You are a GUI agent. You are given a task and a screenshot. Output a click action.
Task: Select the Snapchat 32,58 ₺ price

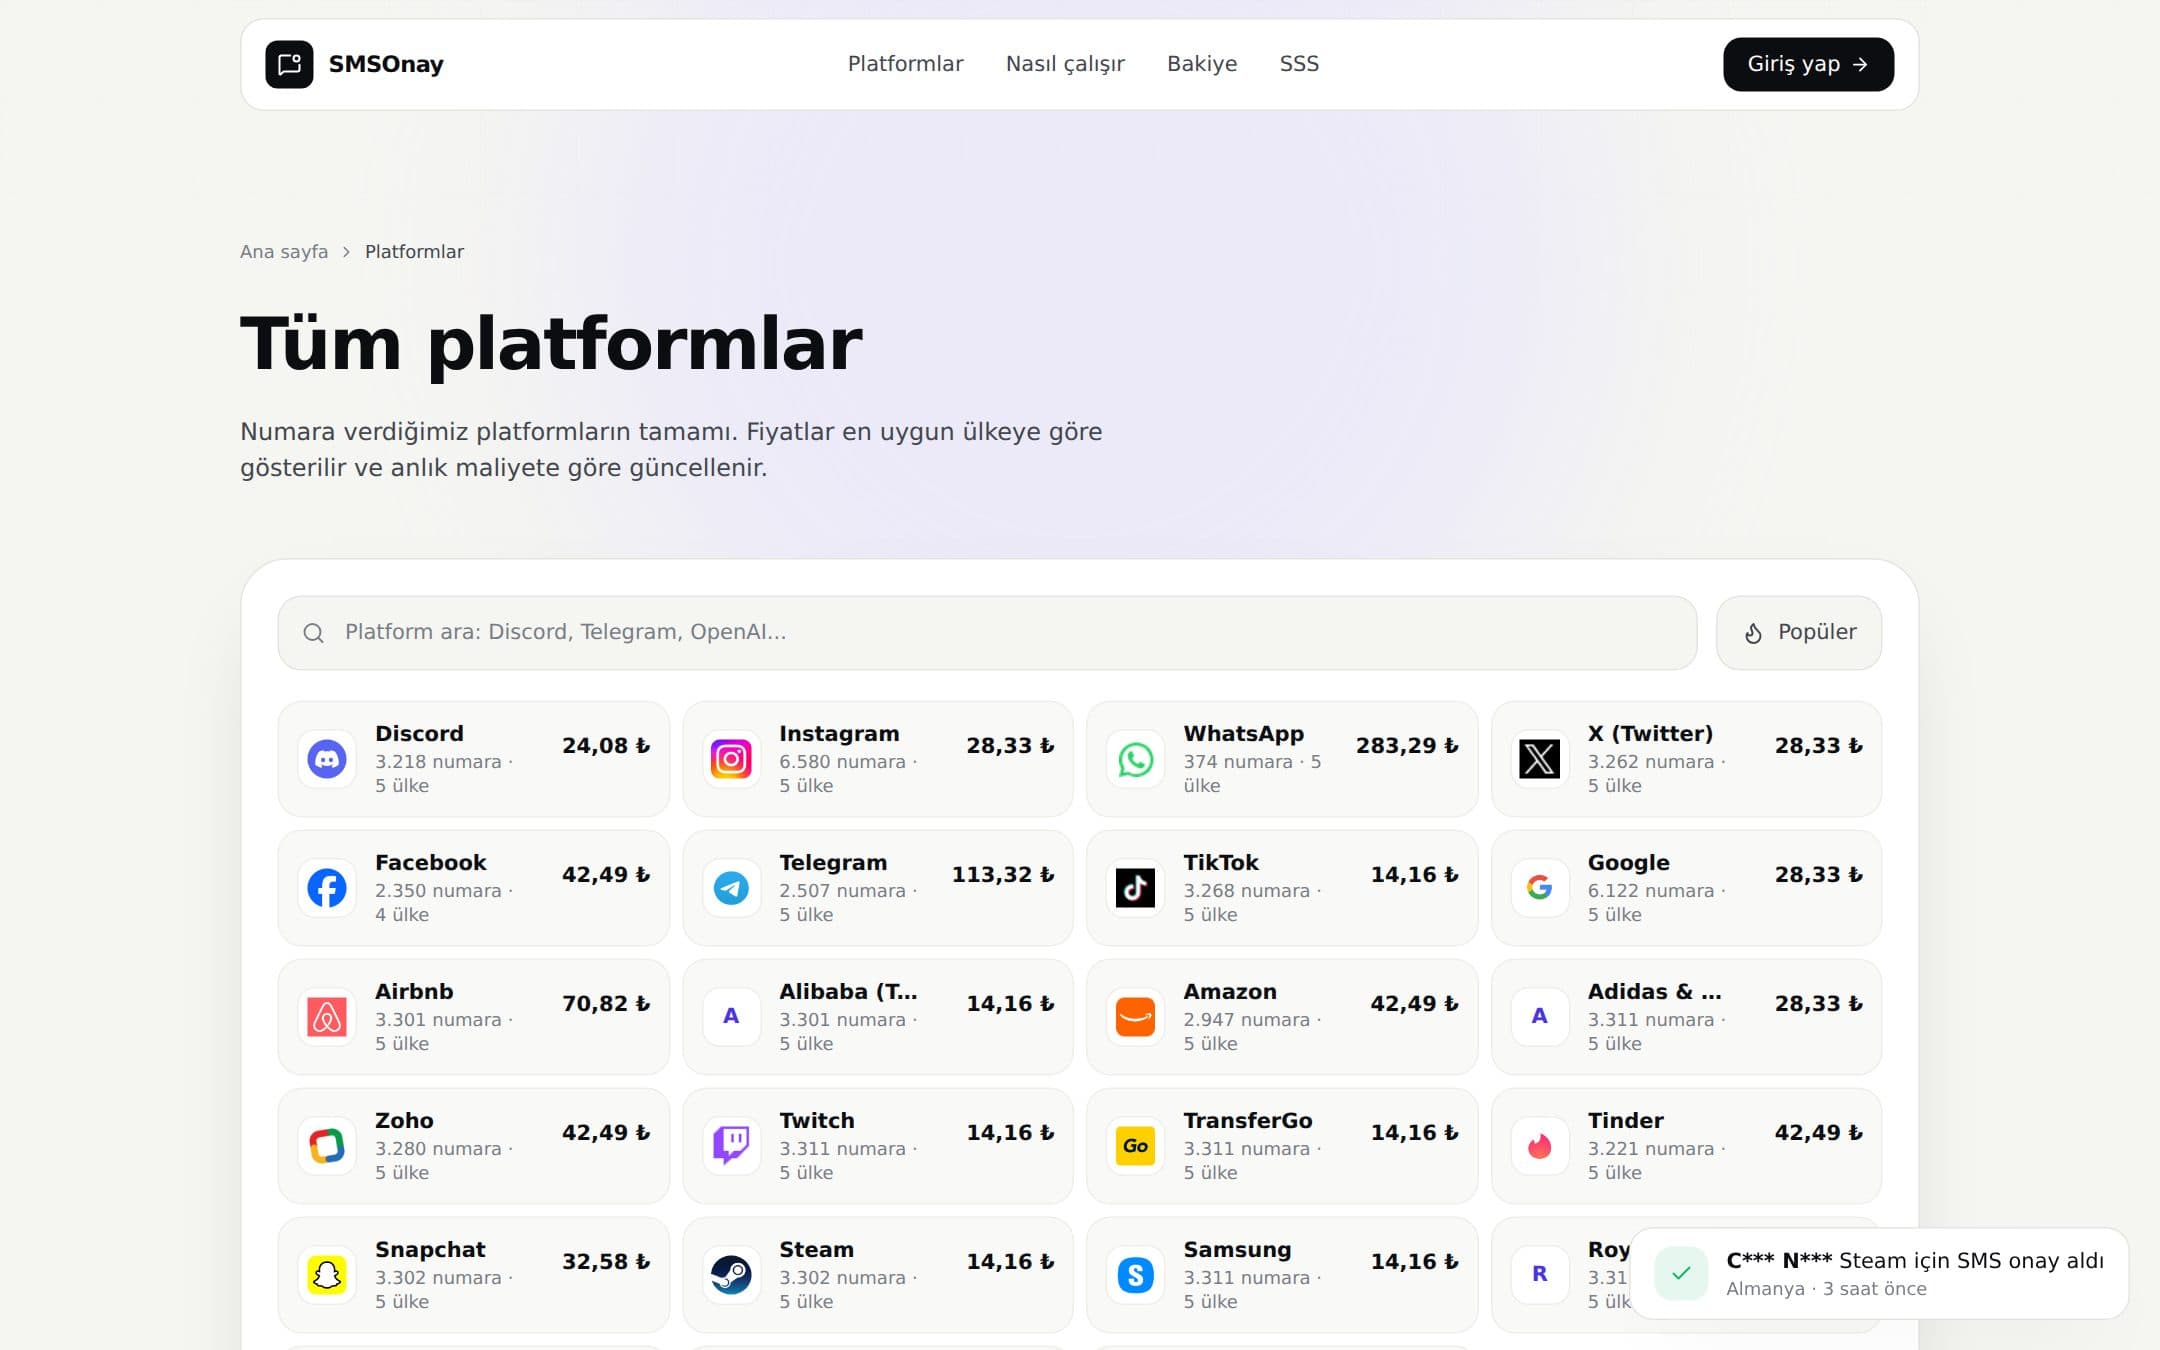pos(606,1262)
